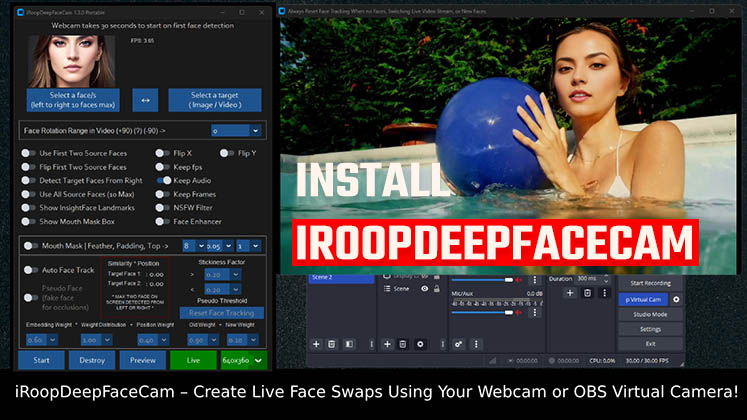Viewport: 747px width, 420px height.
Task: Click the Preview button
Action: [x=142, y=360]
